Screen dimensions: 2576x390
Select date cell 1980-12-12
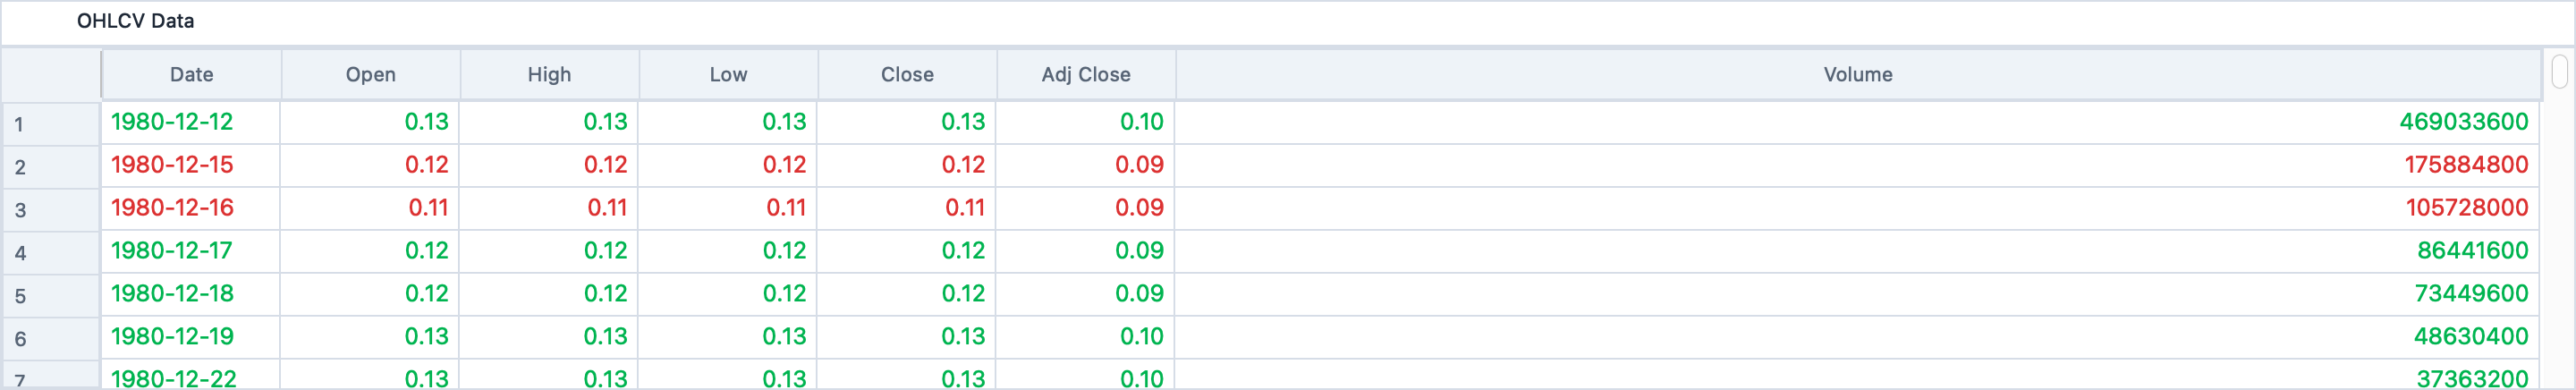(x=190, y=122)
